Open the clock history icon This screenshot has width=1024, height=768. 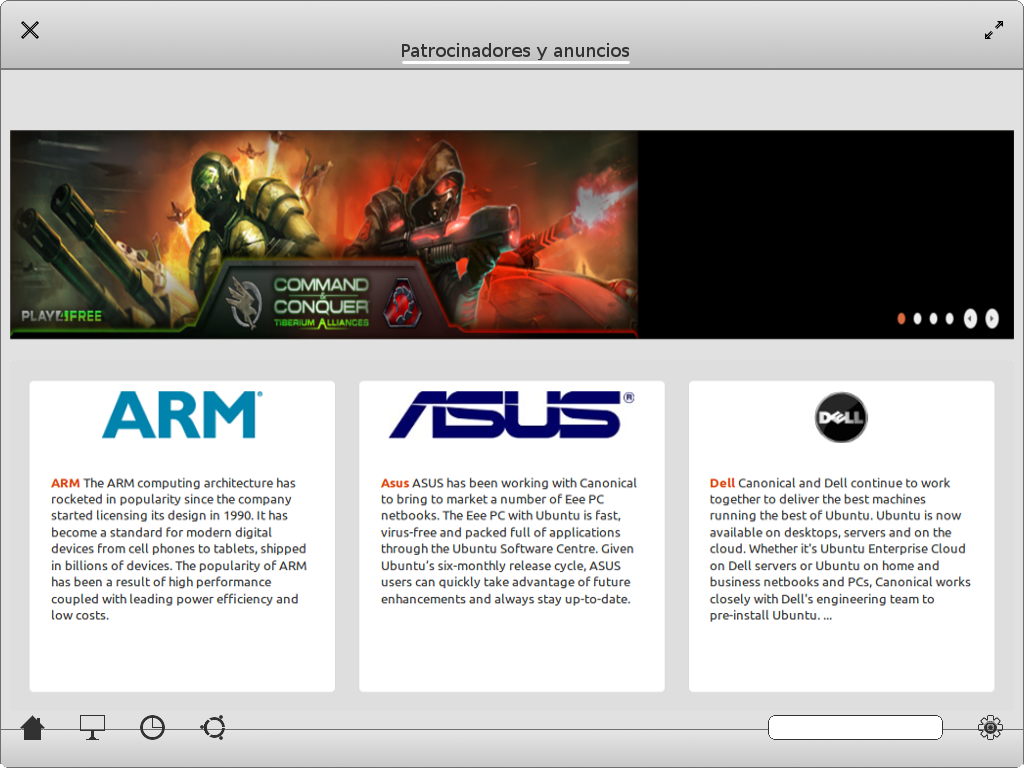click(152, 728)
